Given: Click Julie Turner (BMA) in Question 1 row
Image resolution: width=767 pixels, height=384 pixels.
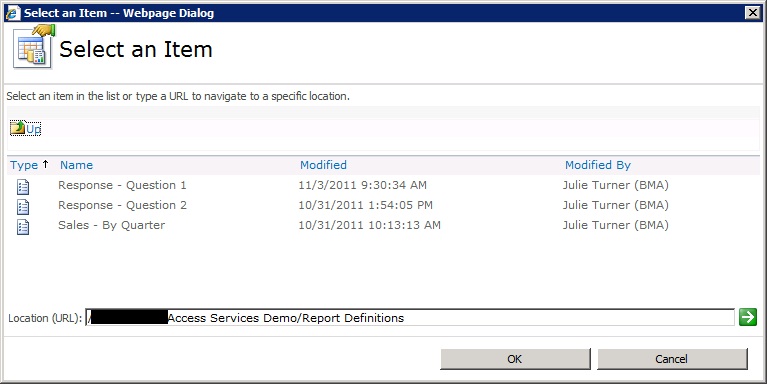Looking at the screenshot, I should [x=615, y=185].
